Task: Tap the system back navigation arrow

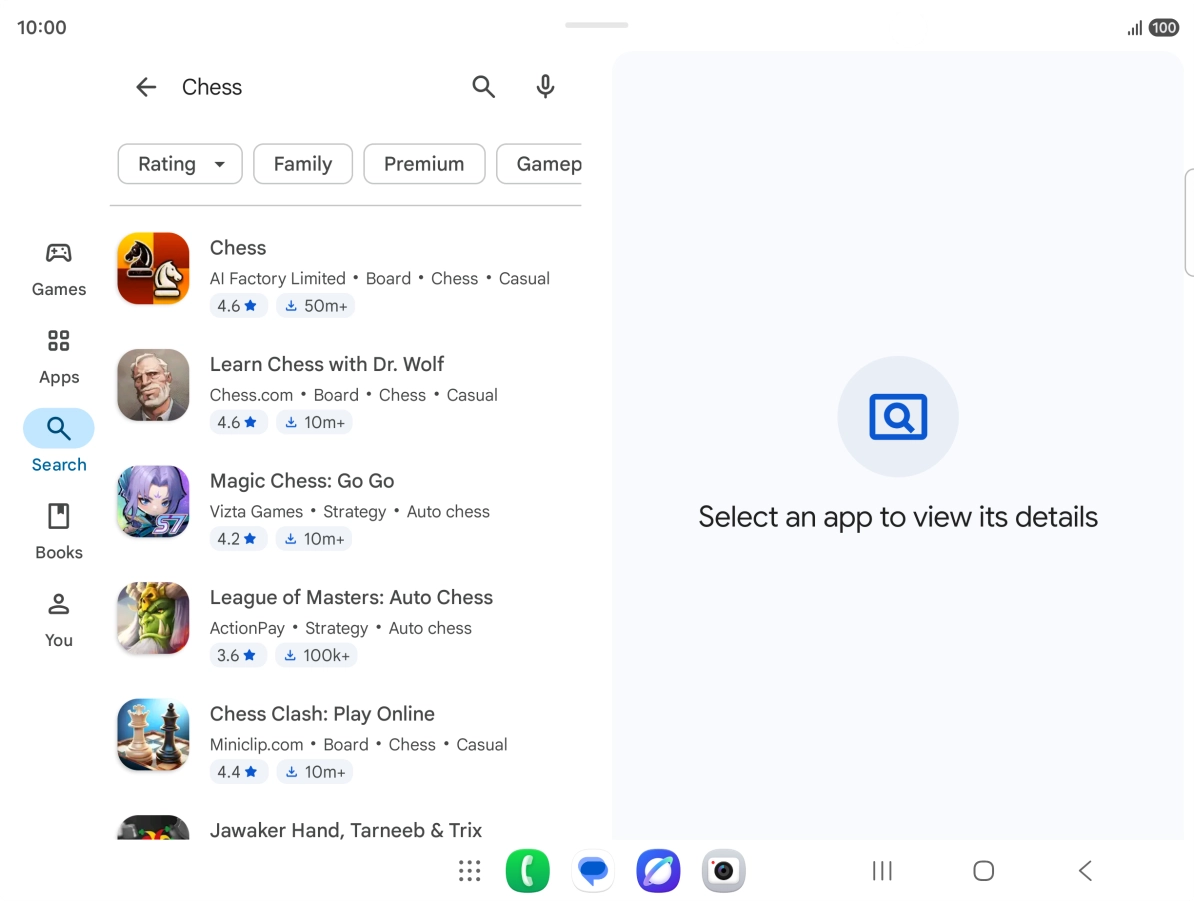Action: point(1086,871)
